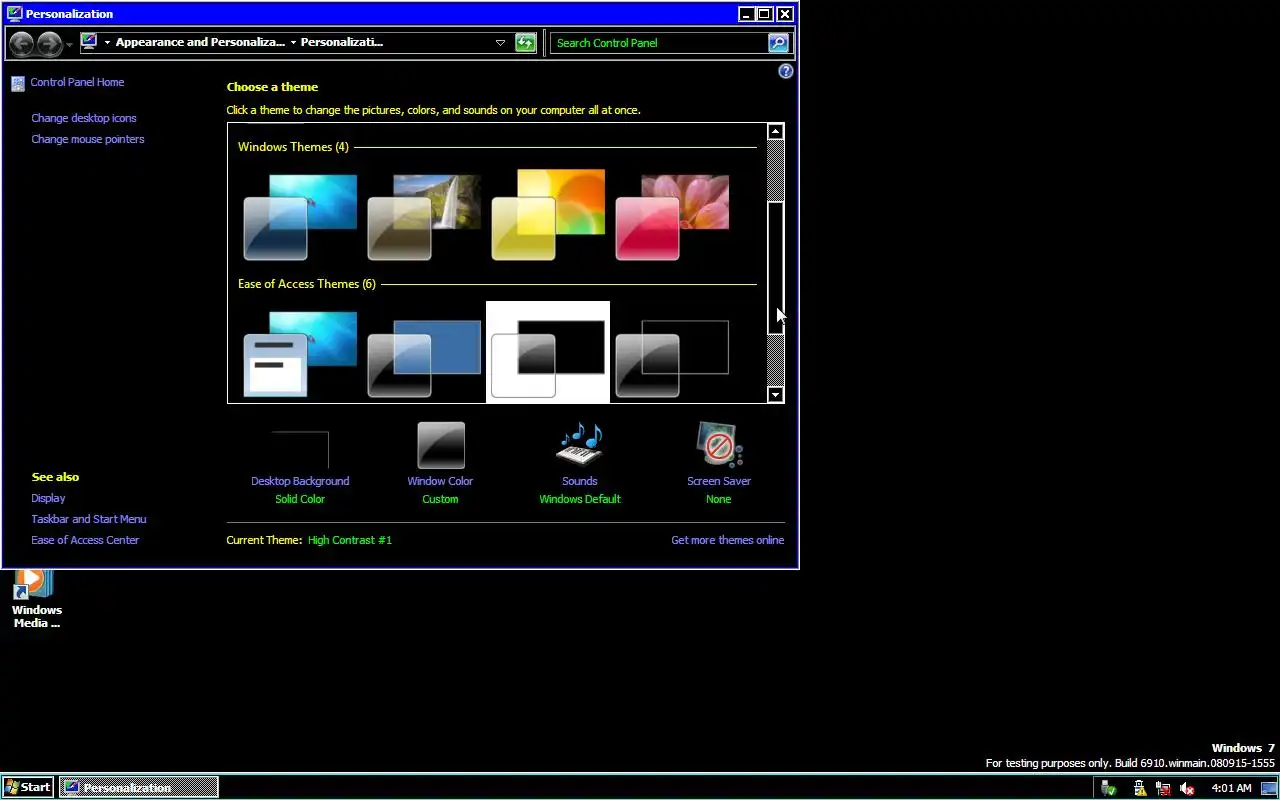Click the Sounds piano icon
The image size is (1280, 800).
[x=580, y=445]
